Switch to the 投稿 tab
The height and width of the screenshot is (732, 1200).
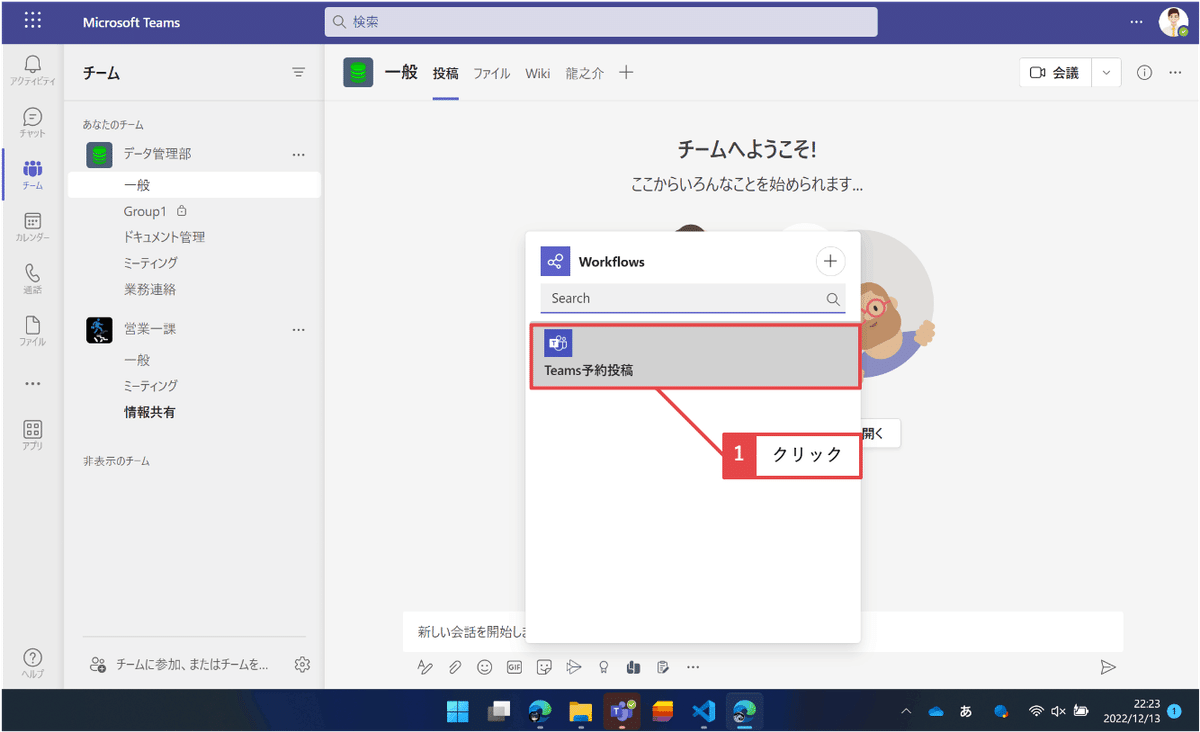tap(446, 73)
